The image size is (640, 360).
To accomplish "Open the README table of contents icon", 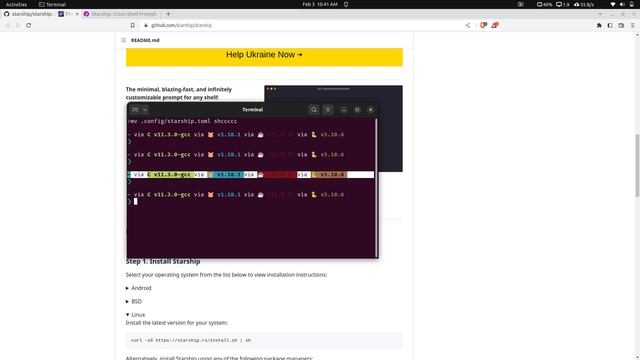I will click(123, 40).
